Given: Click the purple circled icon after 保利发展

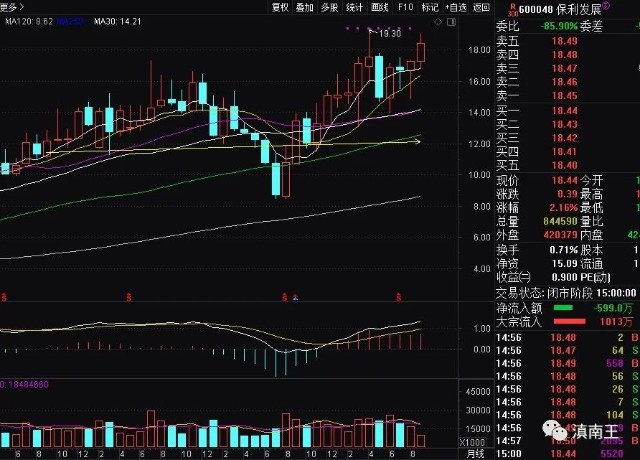Looking at the screenshot, I should point(606,6).
